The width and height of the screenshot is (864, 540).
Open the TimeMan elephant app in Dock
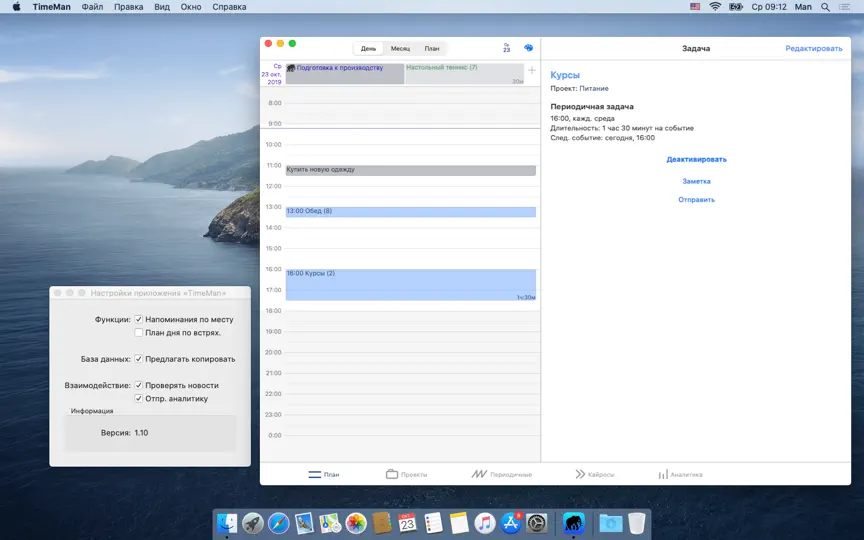[574, 522]
